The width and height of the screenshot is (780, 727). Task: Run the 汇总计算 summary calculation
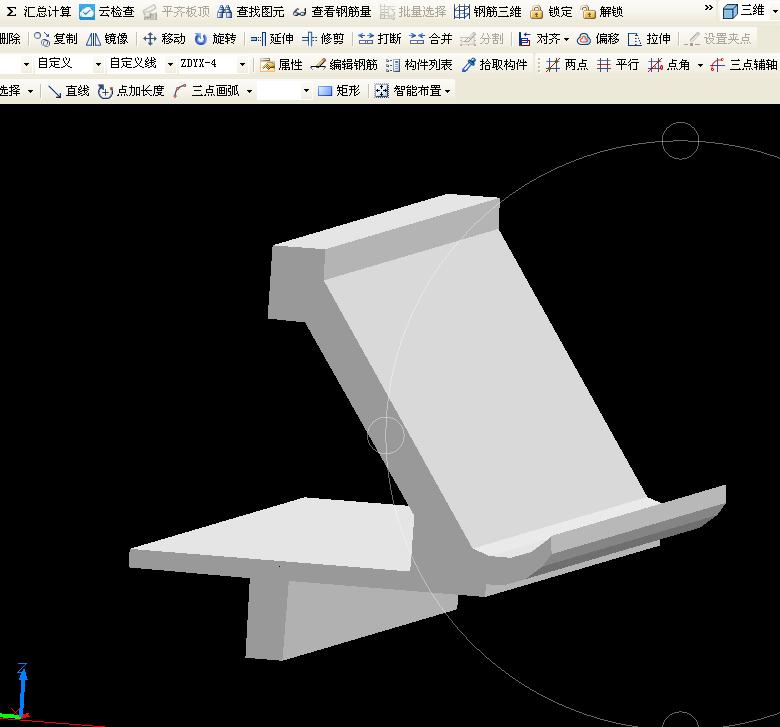[39, 11]
